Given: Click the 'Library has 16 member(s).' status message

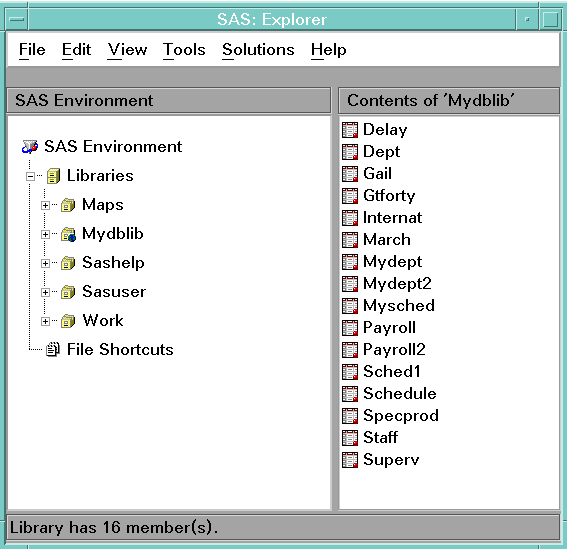Looking at the screenshot, I should pos(114,528).
